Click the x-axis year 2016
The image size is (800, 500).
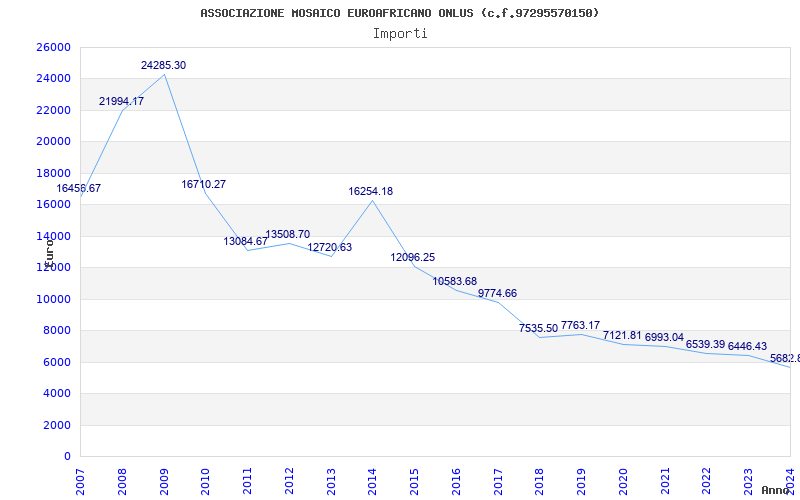[x=456, y=482]
